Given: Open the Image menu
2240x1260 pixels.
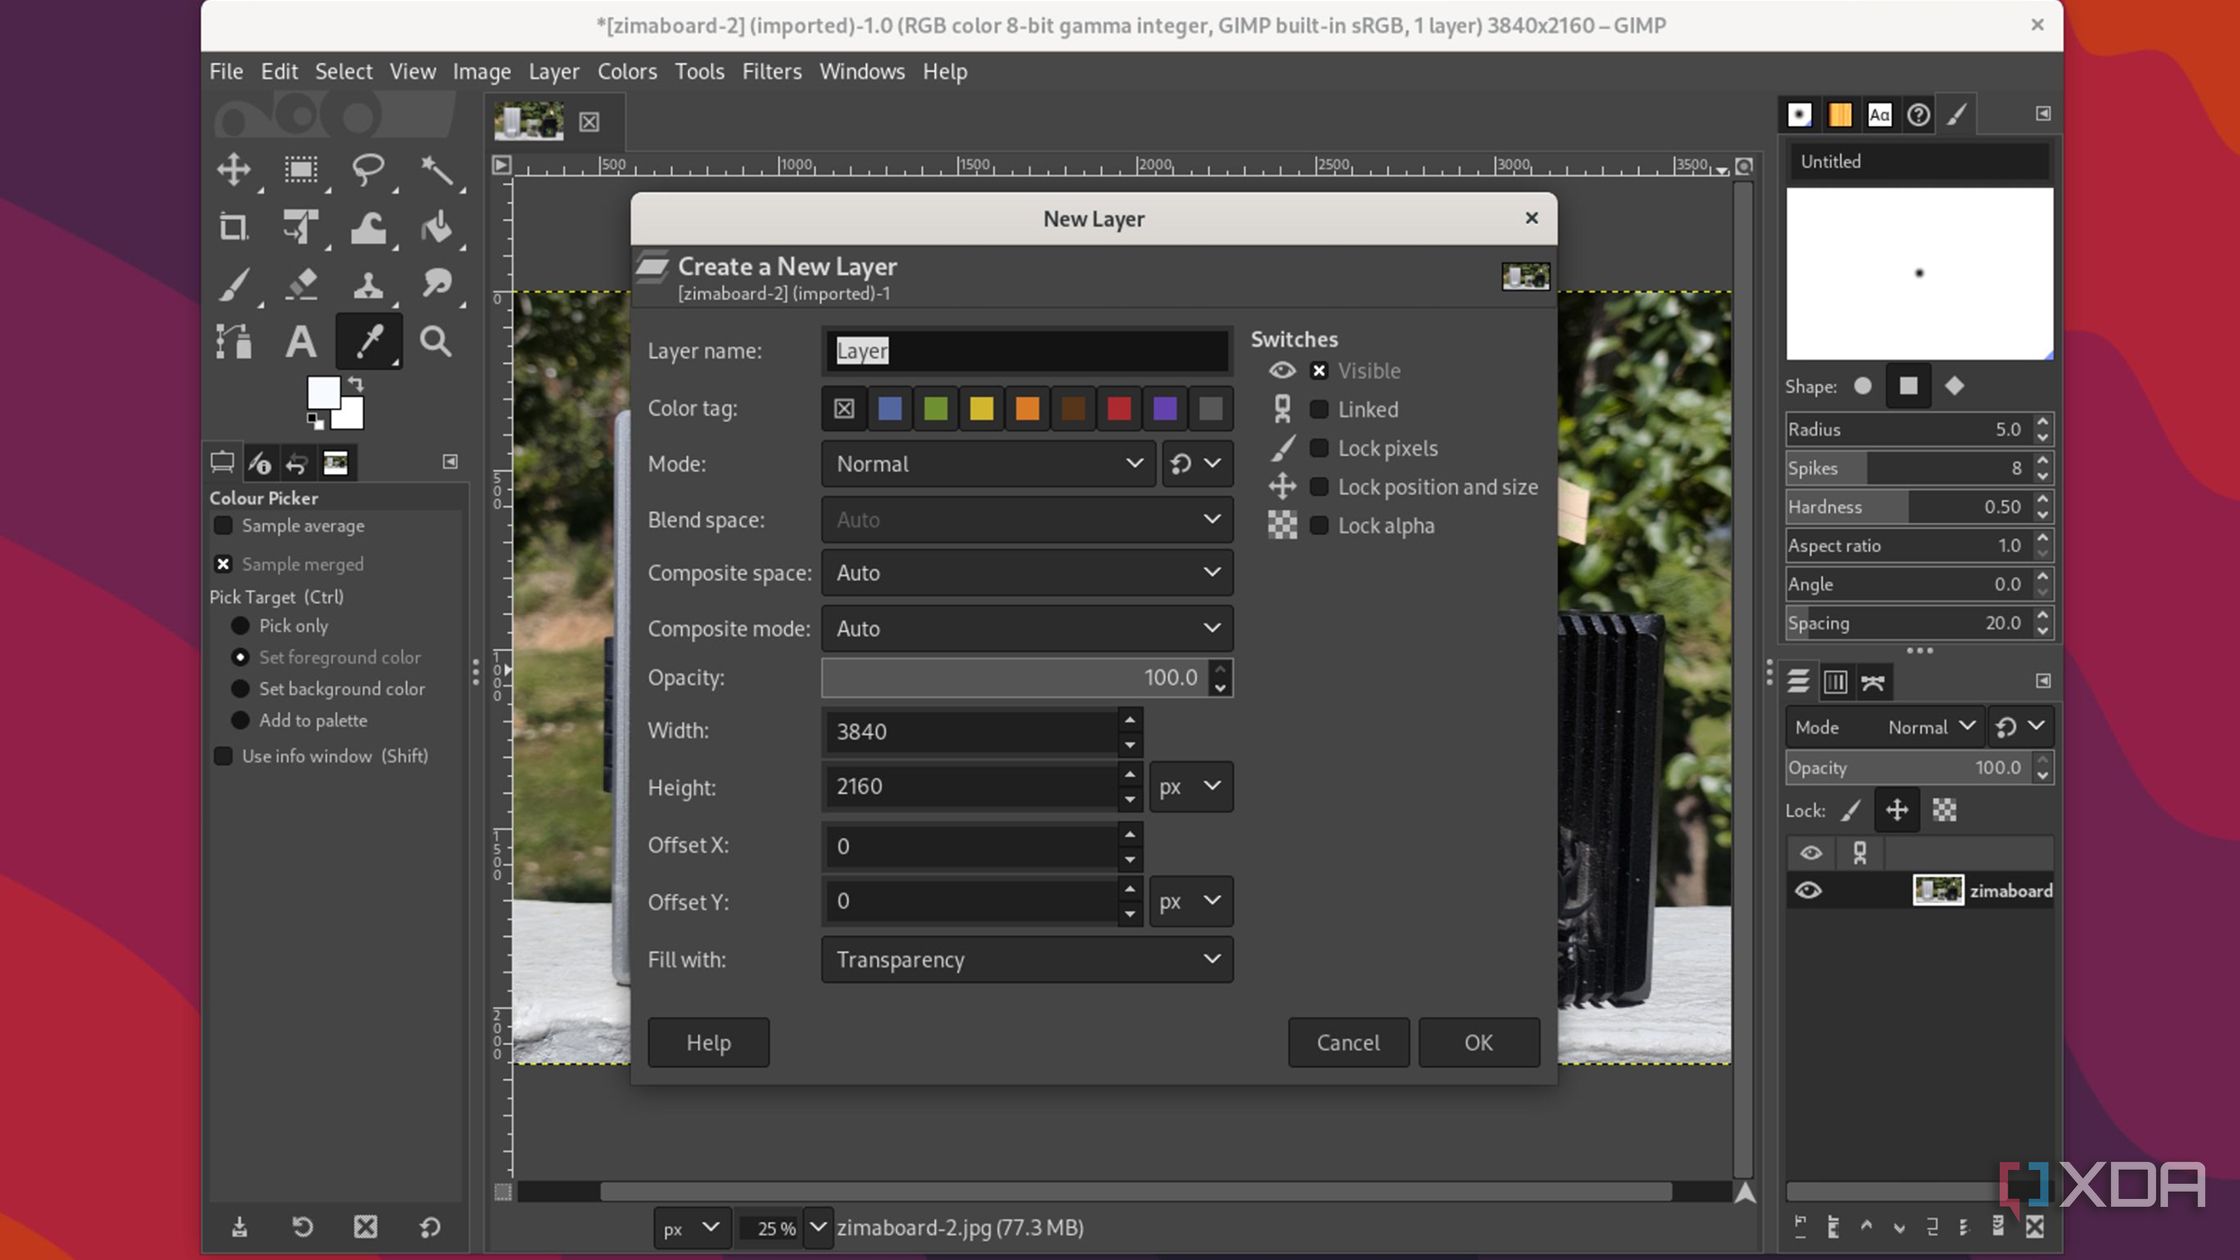Looking at the screenshot, I should 481,72.
